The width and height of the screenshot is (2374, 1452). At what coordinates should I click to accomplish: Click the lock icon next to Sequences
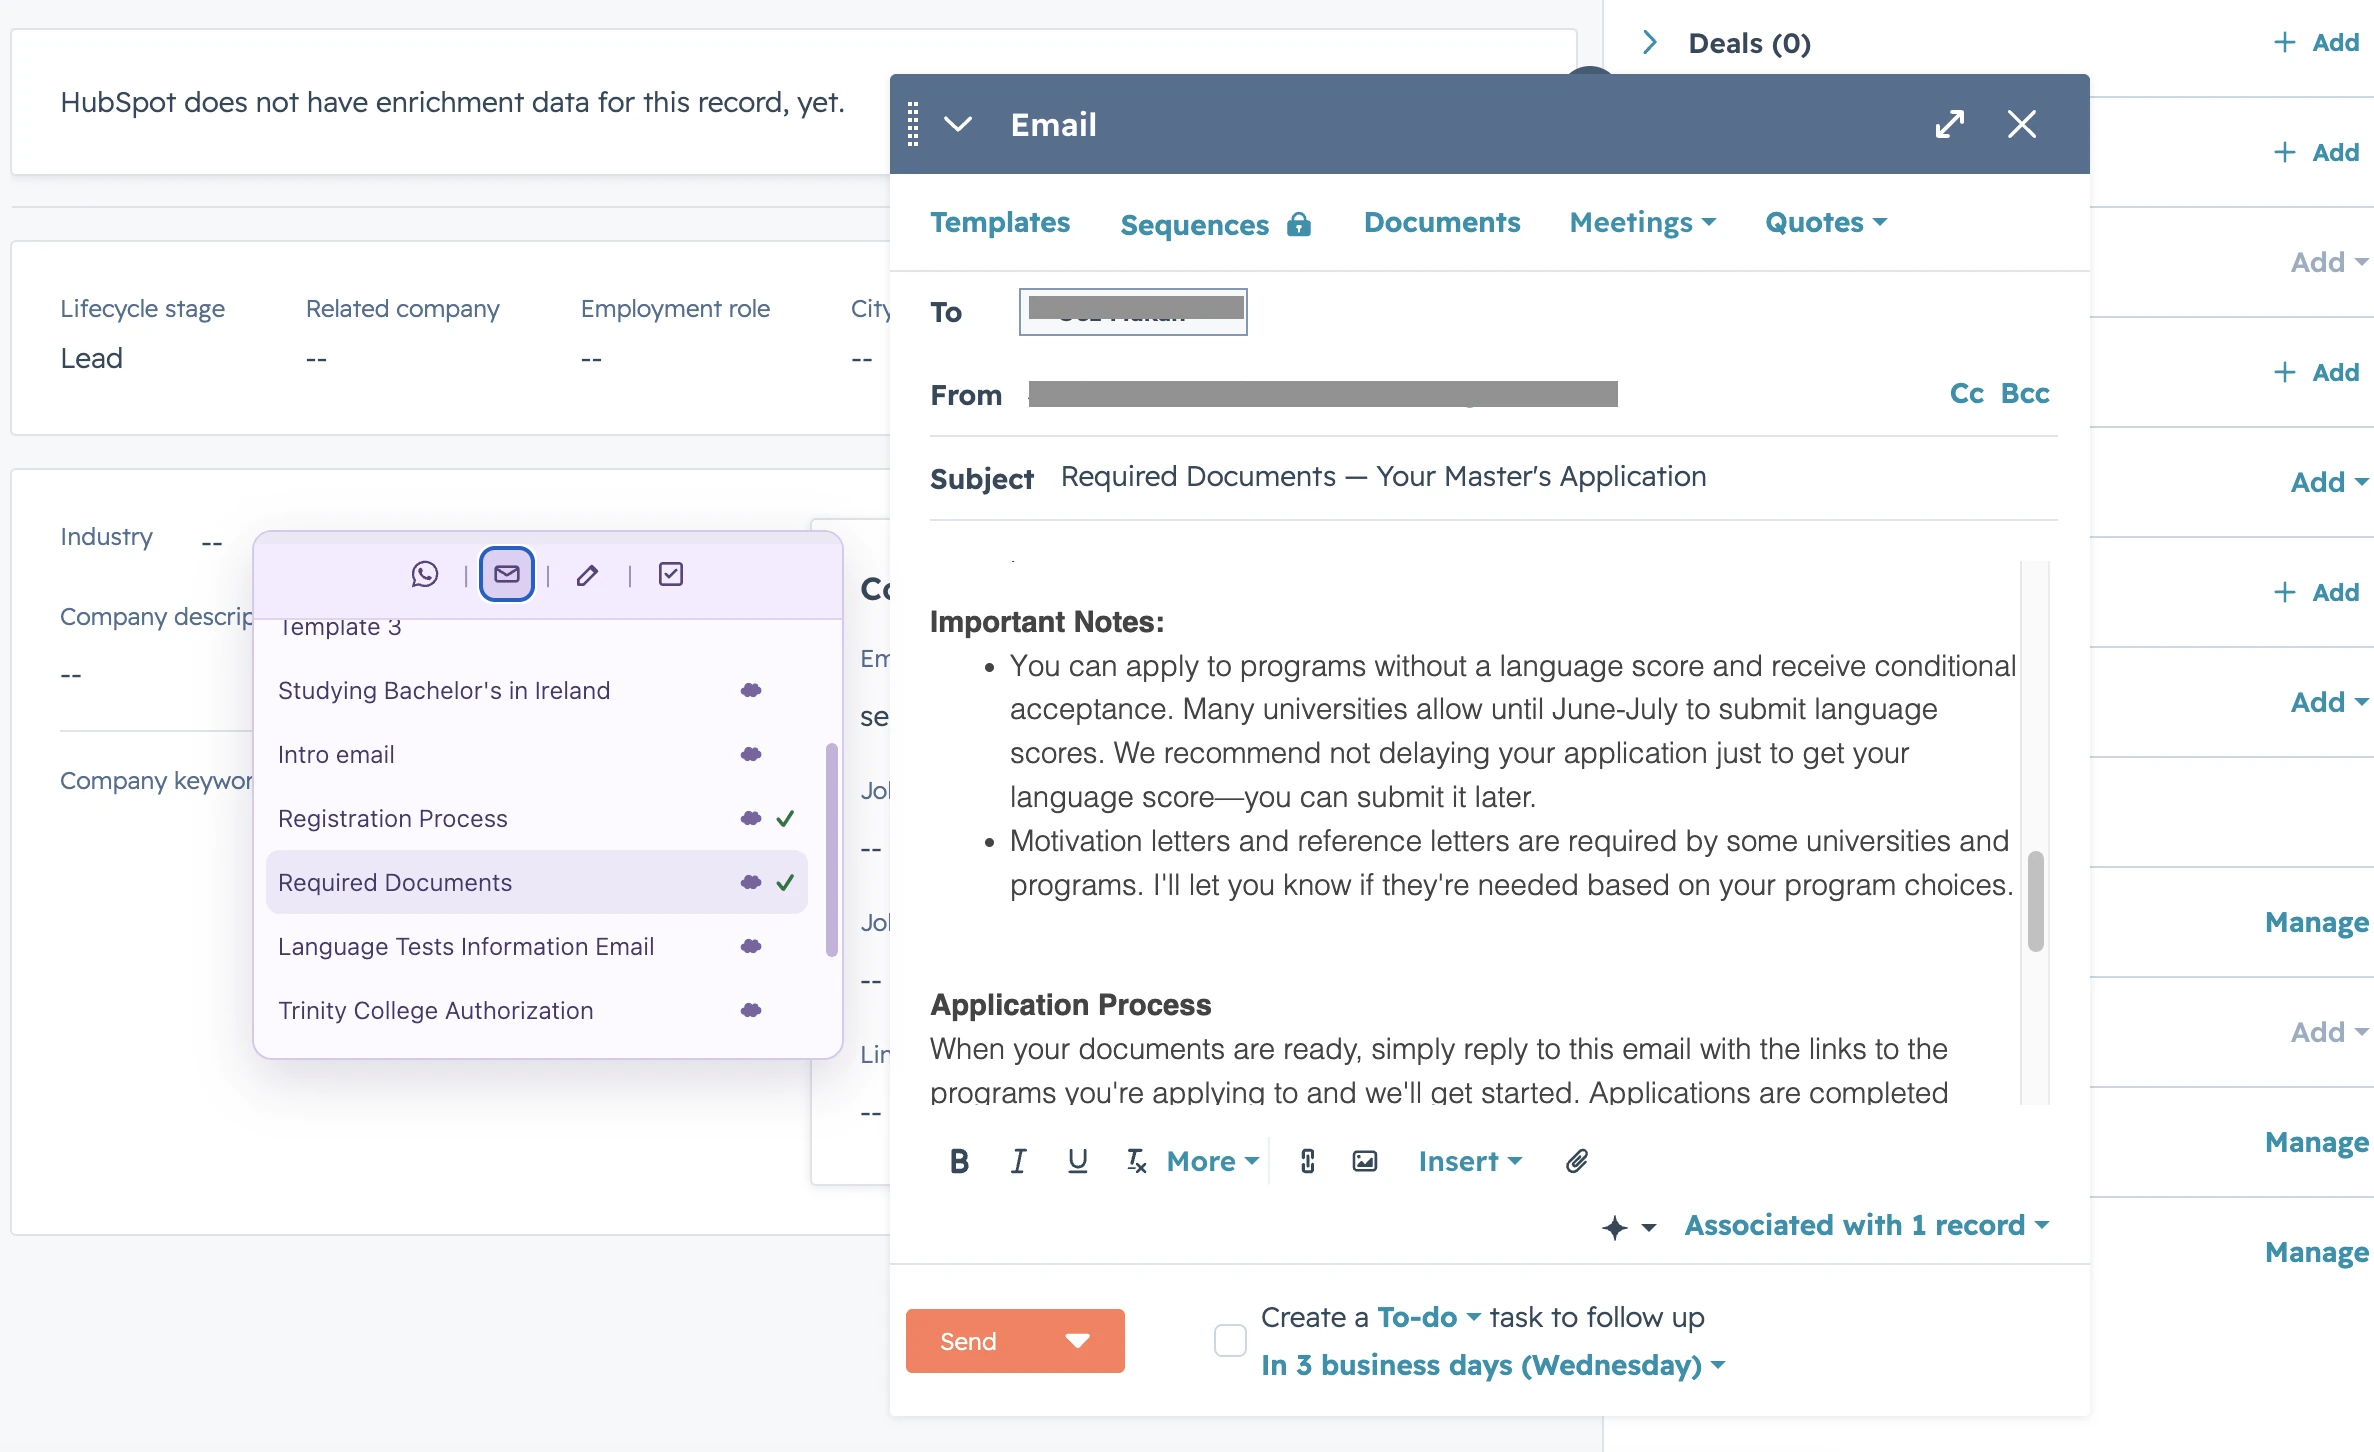tap(1299, 224)
